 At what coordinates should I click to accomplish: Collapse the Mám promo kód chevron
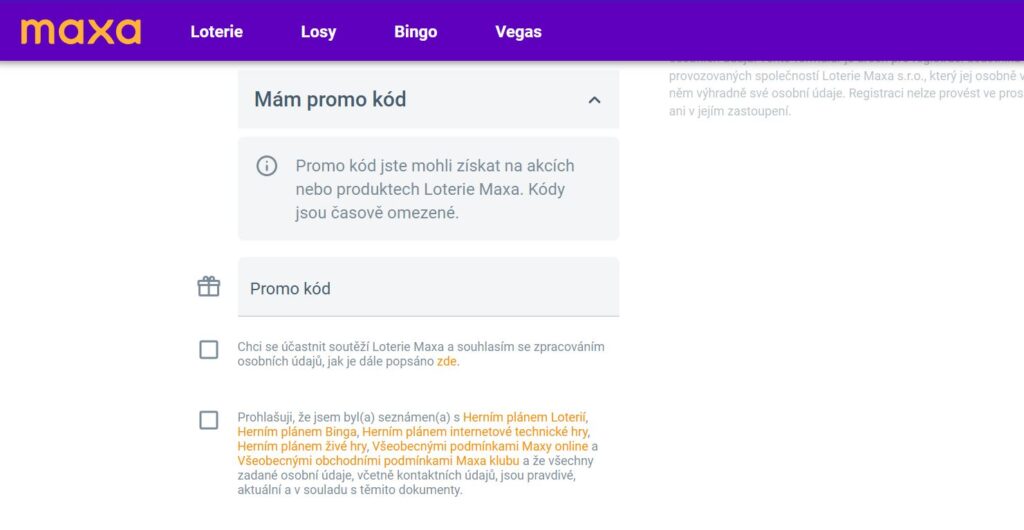pyautogui.click(x=594, y=100)
